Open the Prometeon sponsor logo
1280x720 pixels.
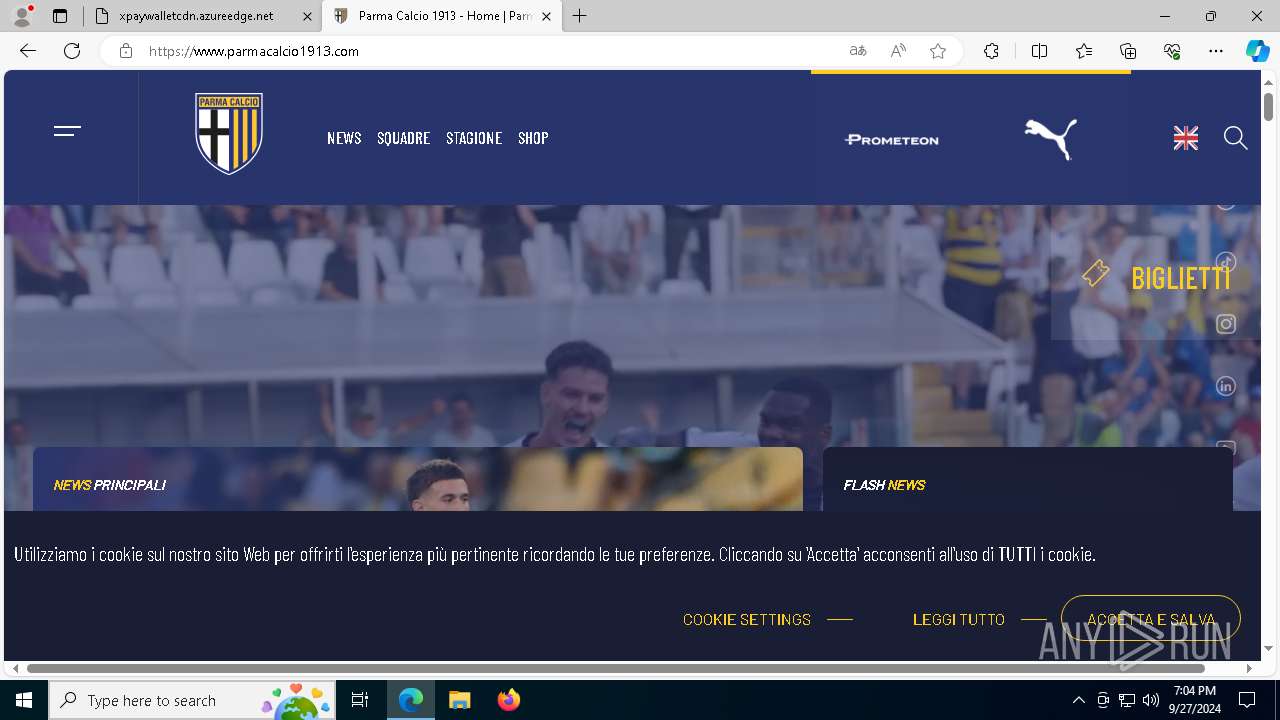[892, 140]
